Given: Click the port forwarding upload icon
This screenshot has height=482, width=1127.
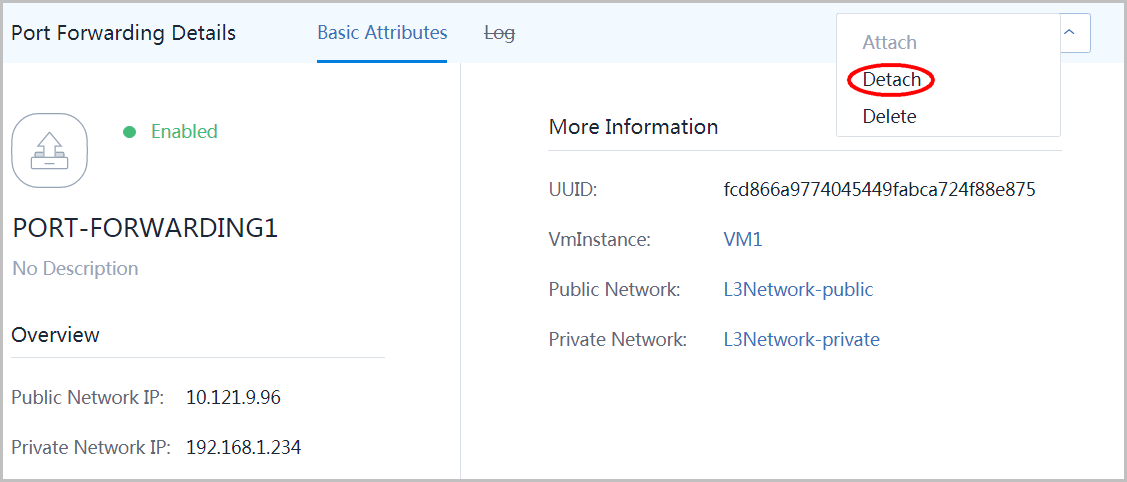Looking at the screenshot, I should pos(50,150).
